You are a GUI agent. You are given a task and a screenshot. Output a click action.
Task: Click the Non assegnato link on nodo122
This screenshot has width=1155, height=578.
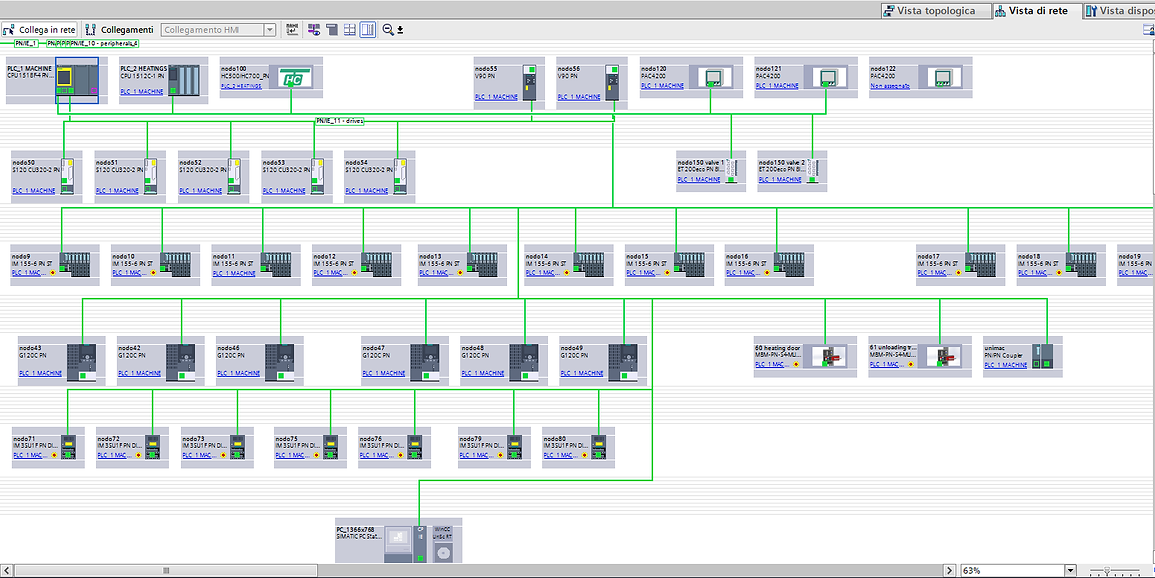click(891, 86)
